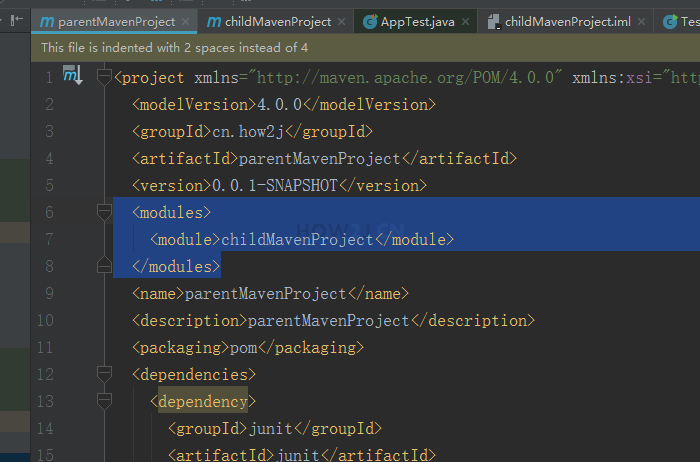Click the name parentMavenProject on line 9

pyautogui.click(x=266, y=294)
